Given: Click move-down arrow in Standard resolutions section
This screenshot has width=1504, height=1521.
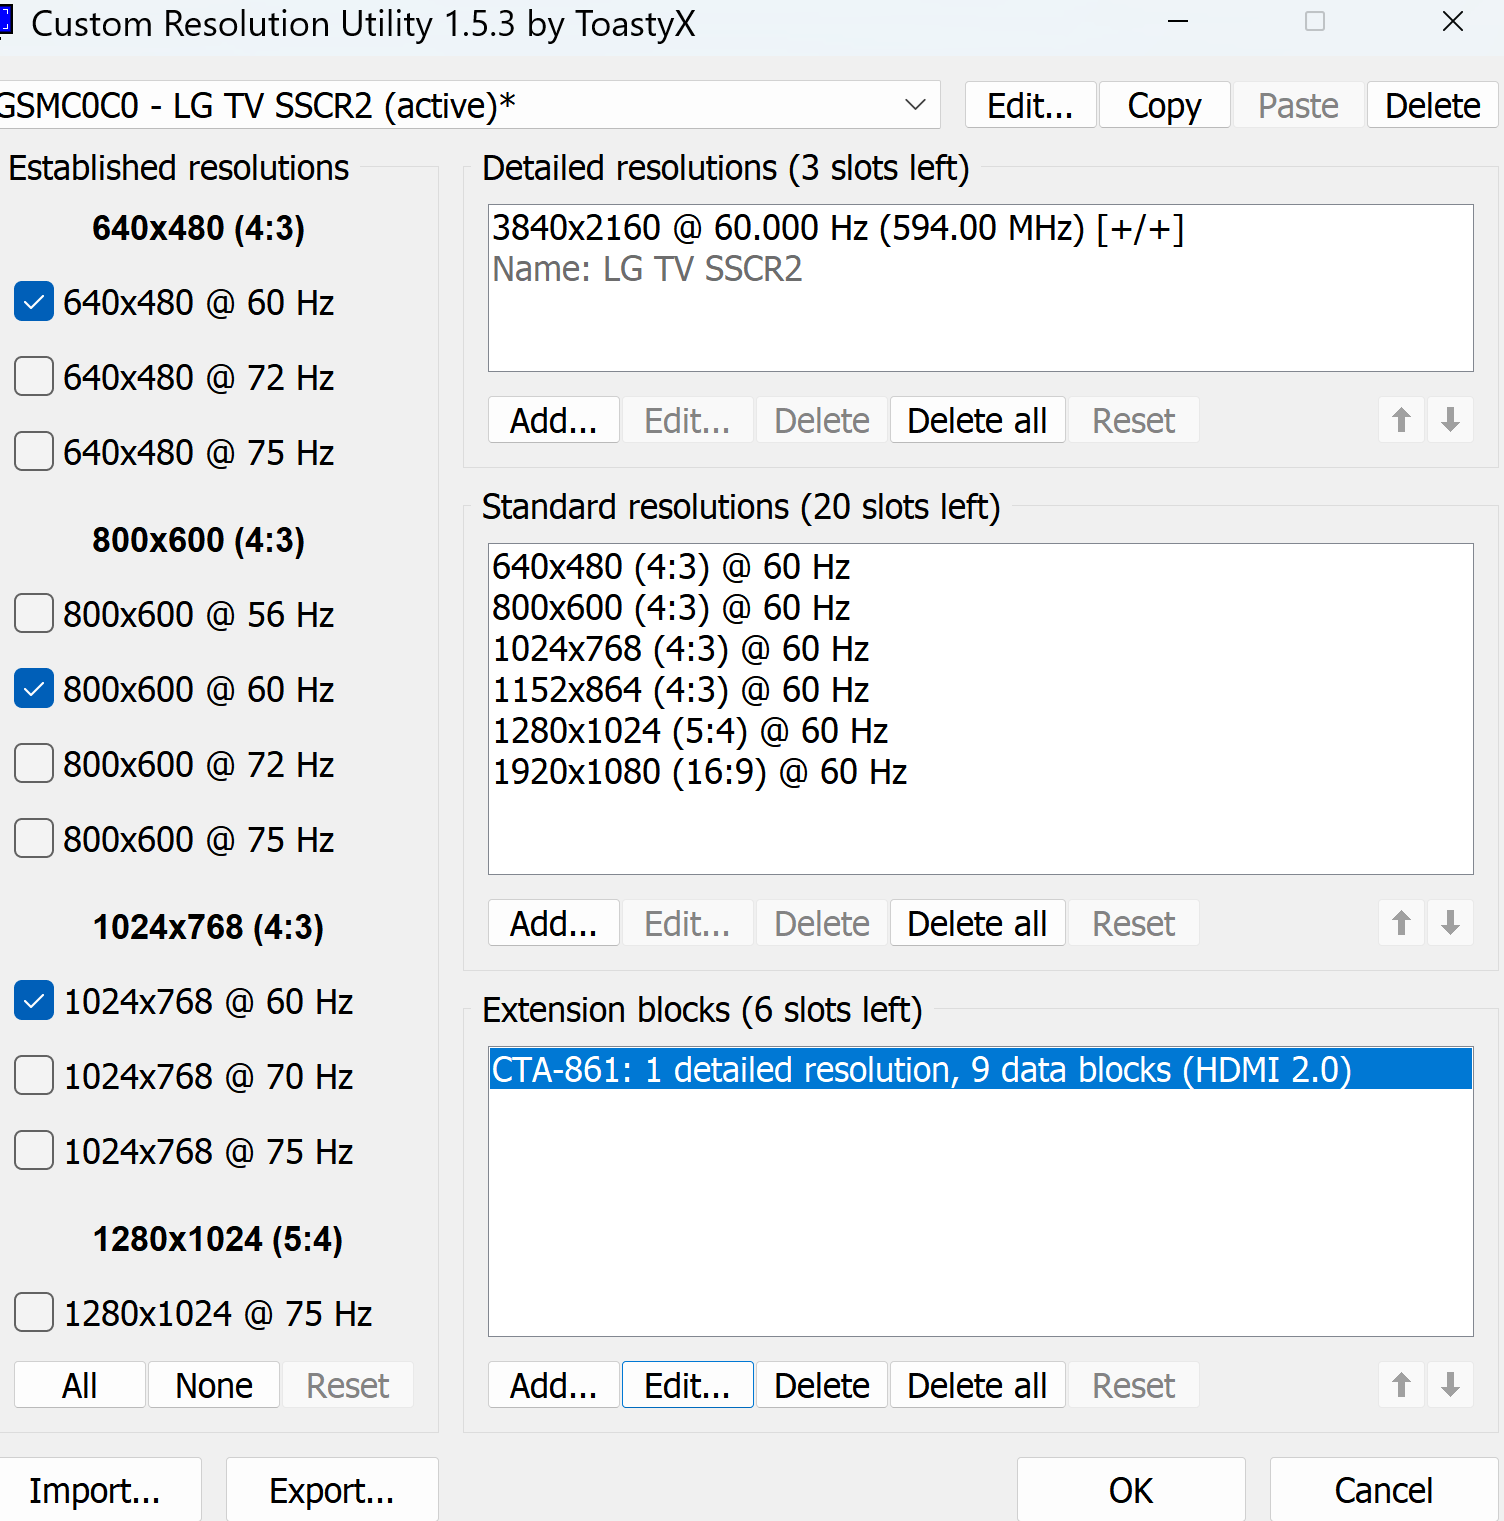Looking at the screenshot, I should (1450, 923).
